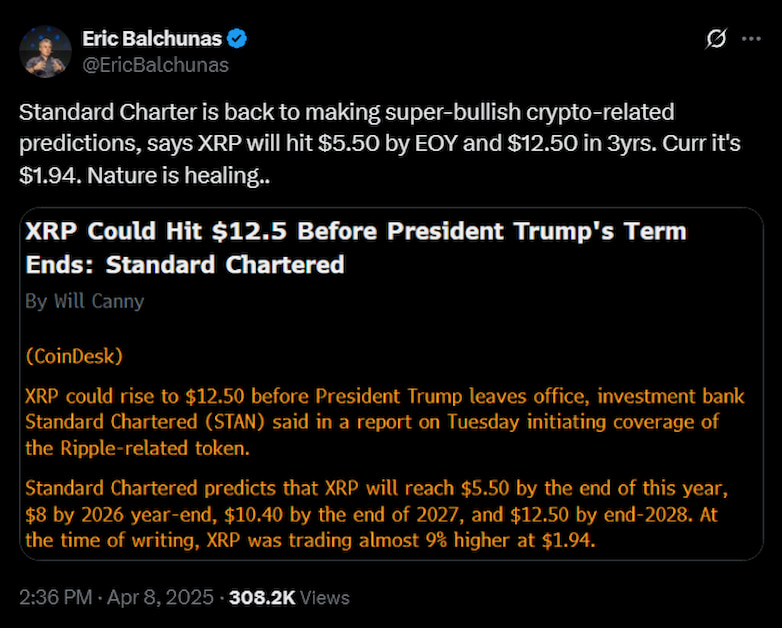This screenshot has height=628, width=782.
Task: Expand the embedded article screenshot headline
Action: click(356, 248)
